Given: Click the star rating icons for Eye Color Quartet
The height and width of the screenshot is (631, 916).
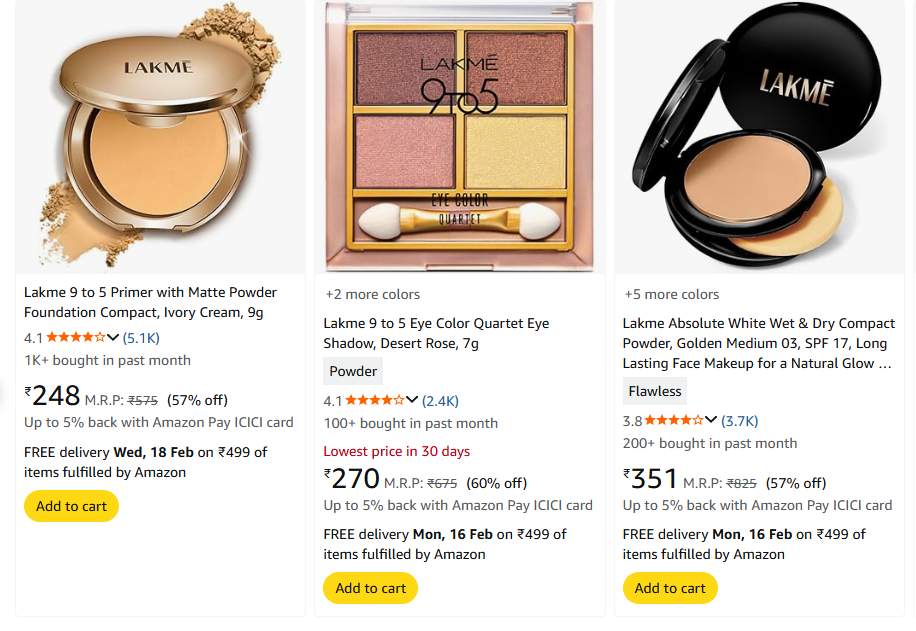Looking at the screenshot, I should 374,401.
